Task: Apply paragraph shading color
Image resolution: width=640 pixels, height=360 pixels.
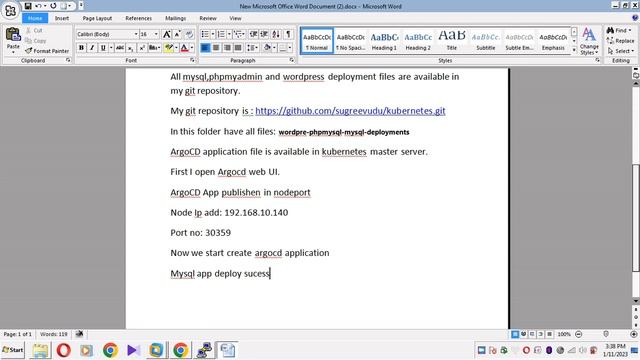Action: pos(267,48)
